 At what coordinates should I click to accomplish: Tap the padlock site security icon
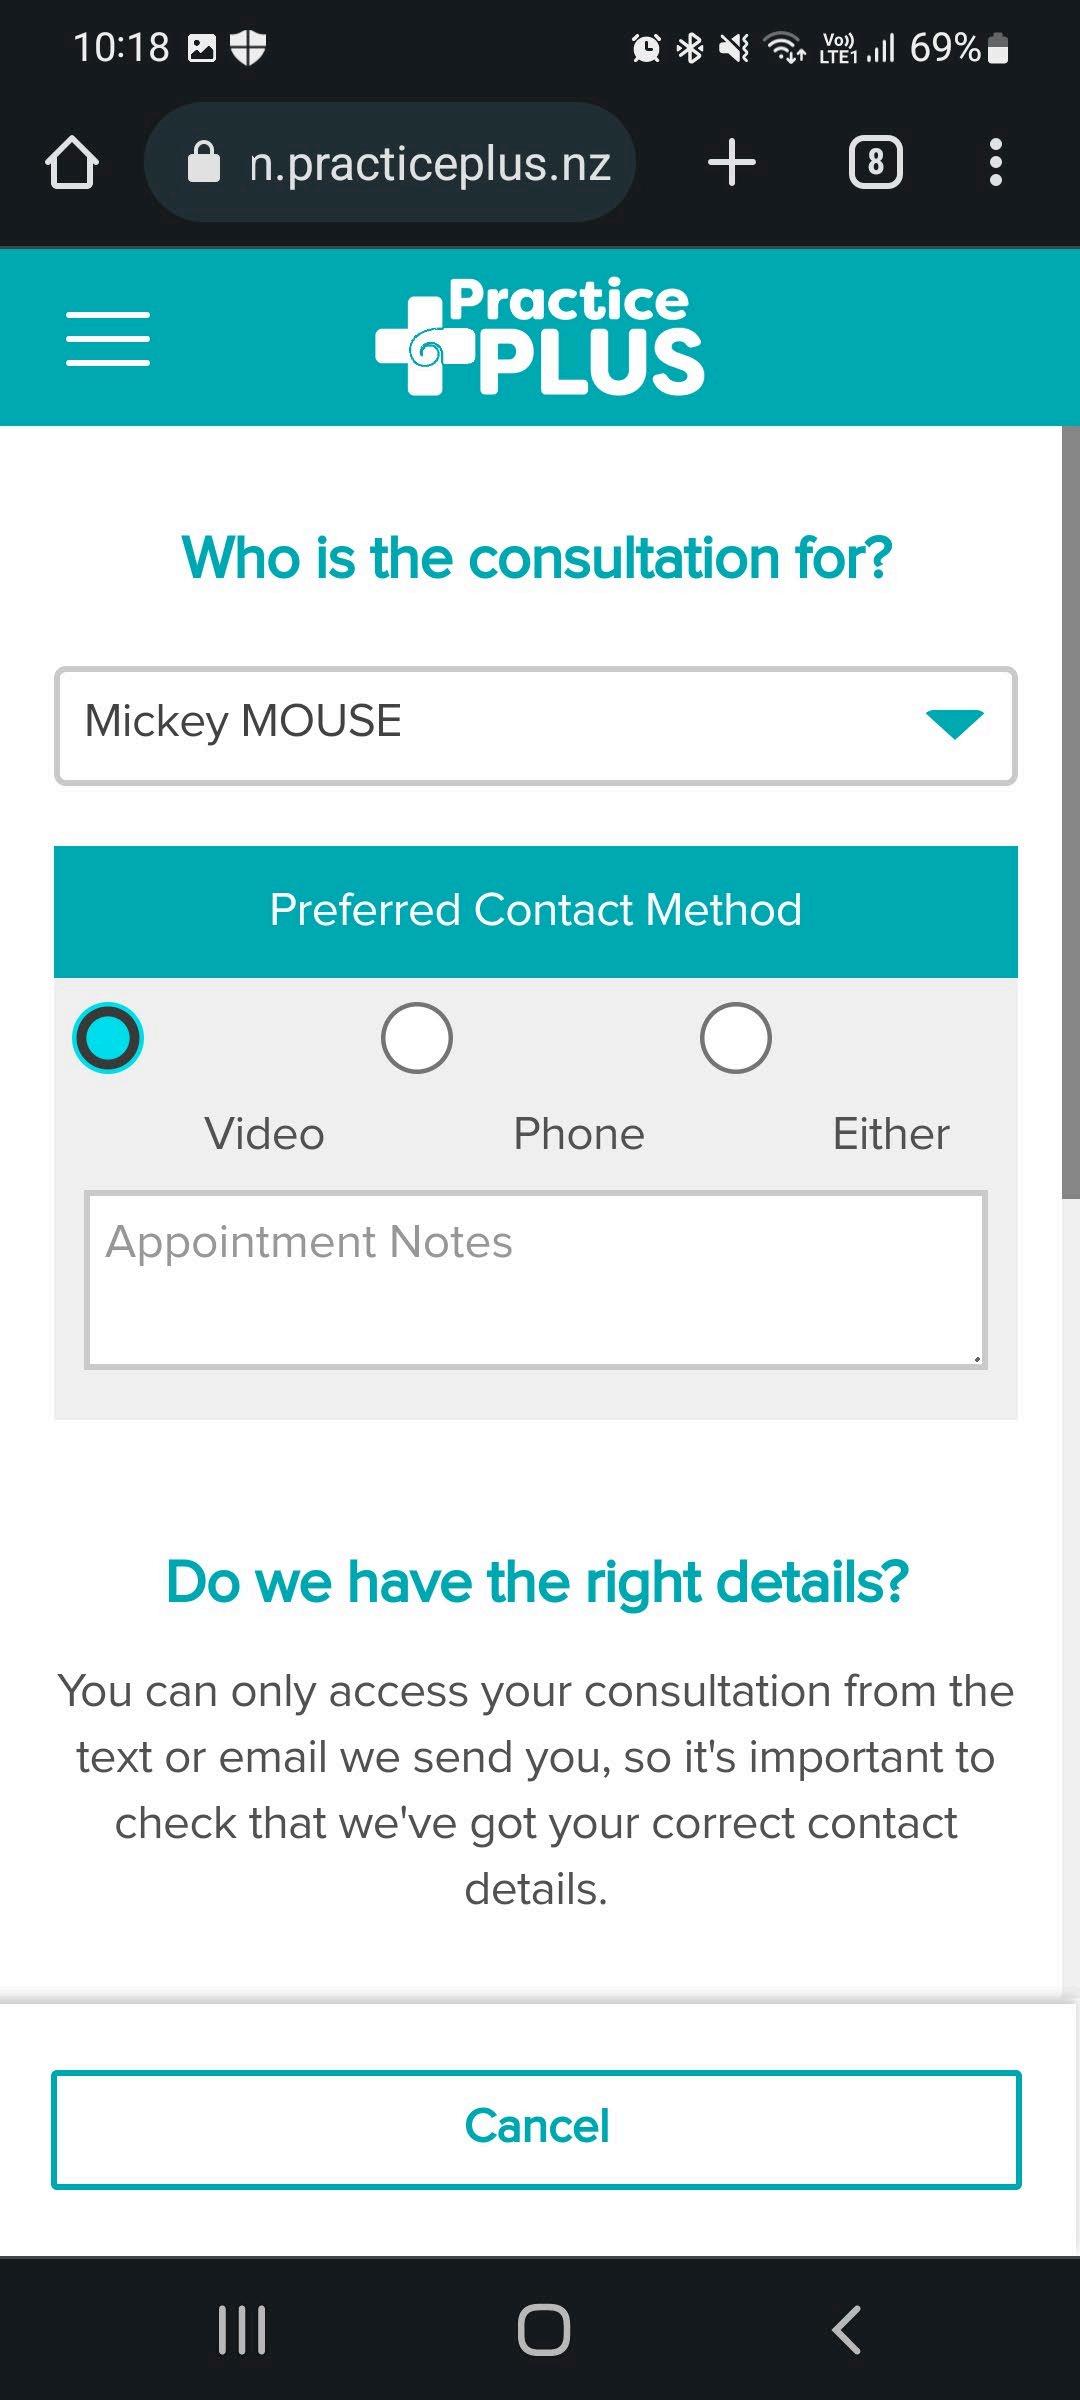(x=204, y=163)
